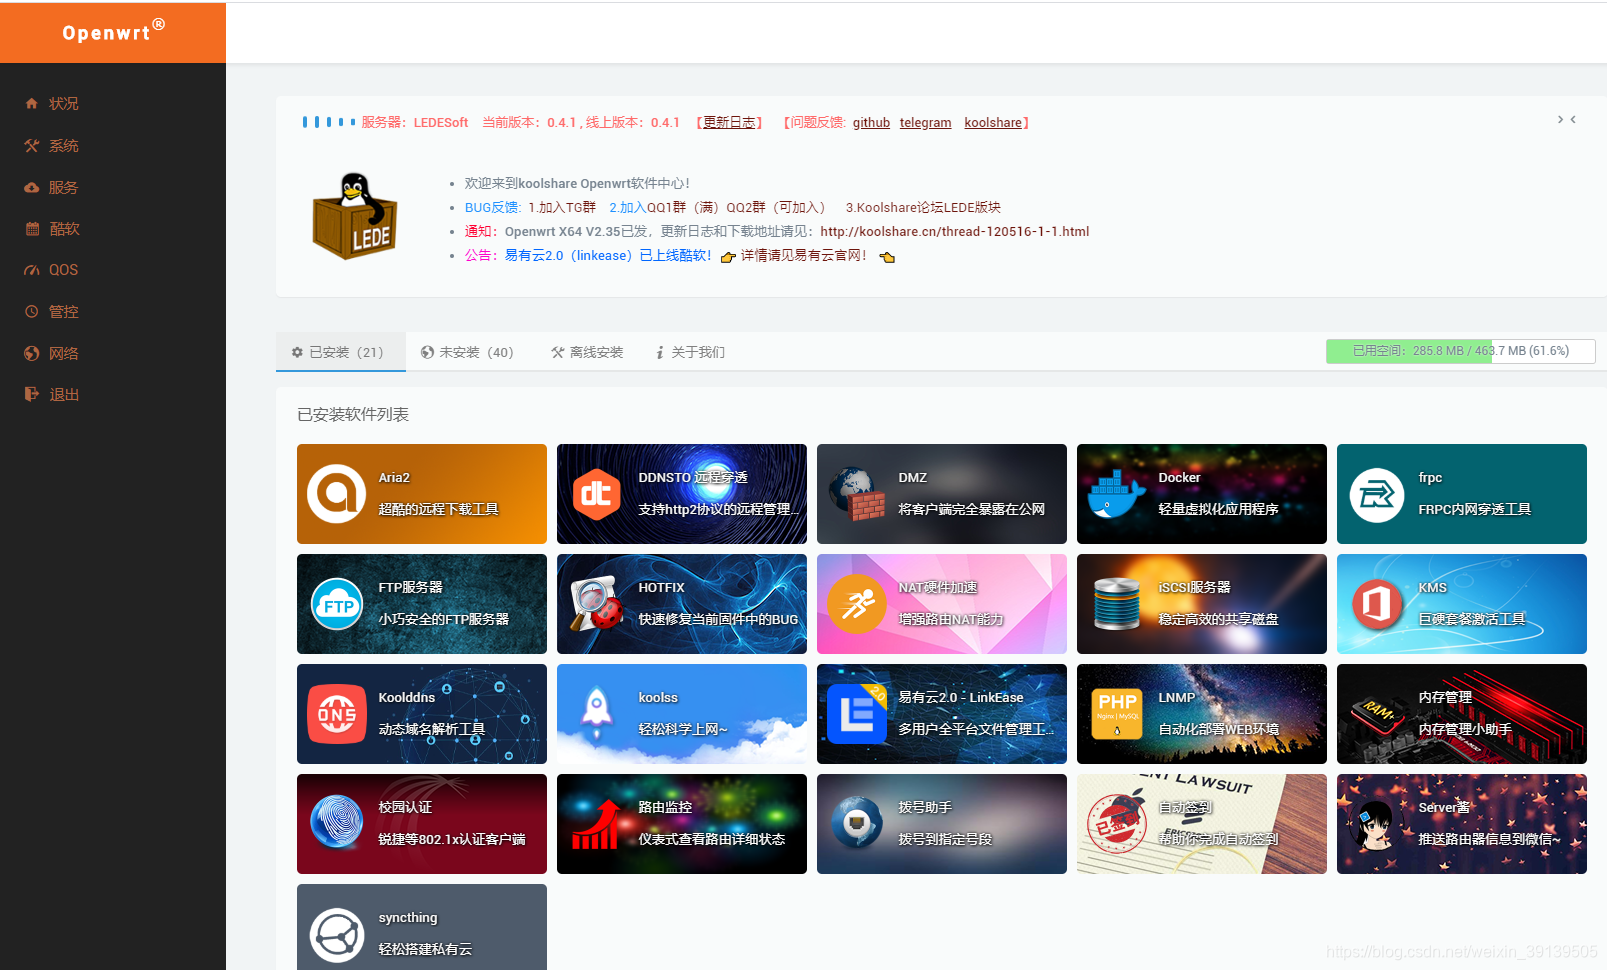Open the 路由监控 red chart icon

pos(597,824)
